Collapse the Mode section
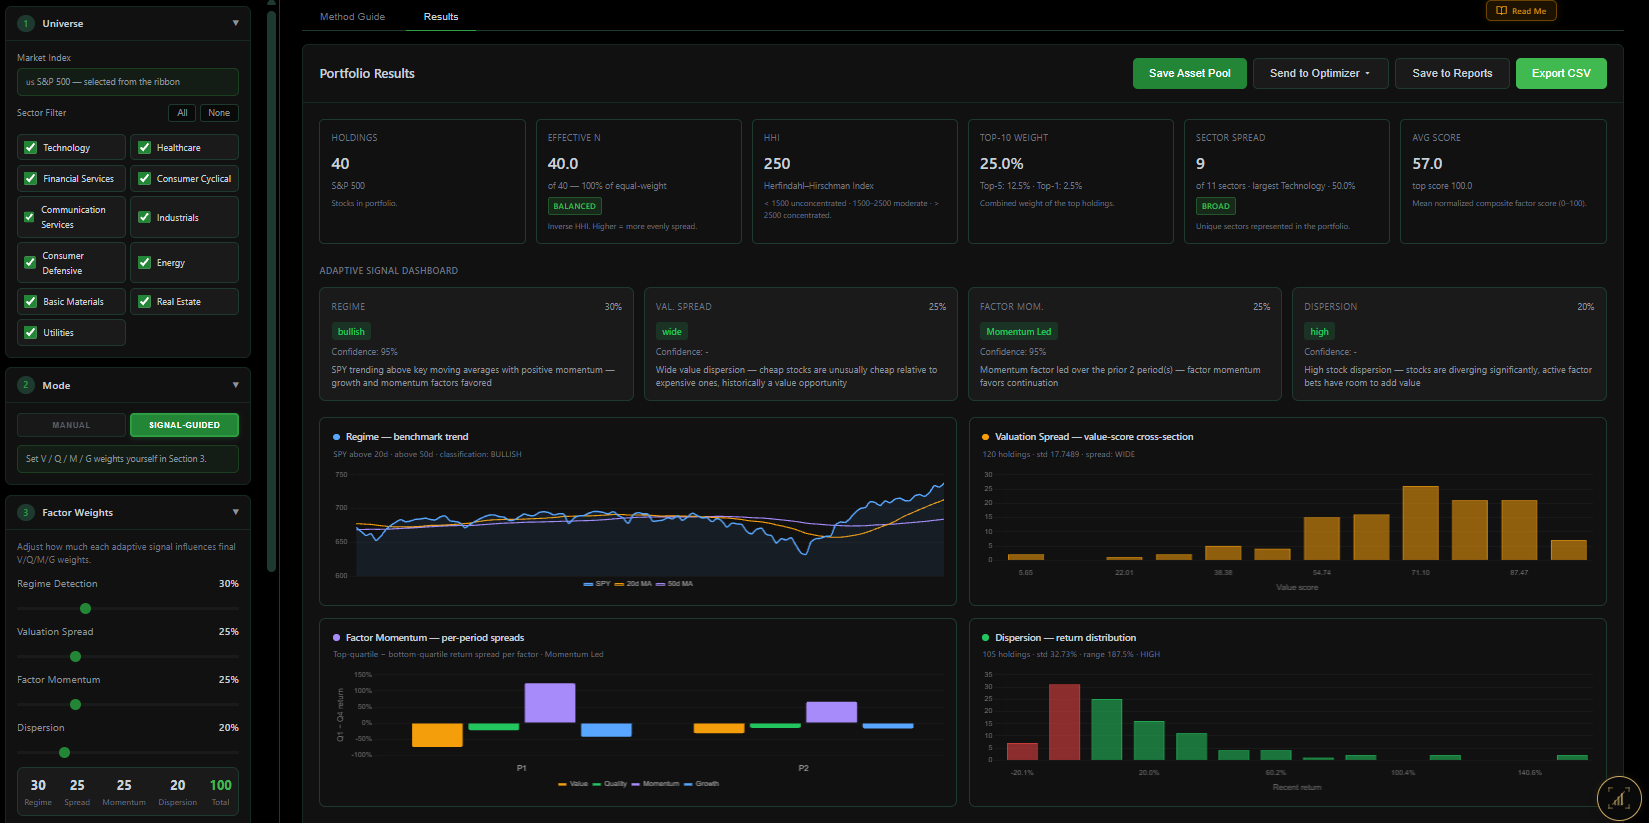 click(x=236, y=385)
